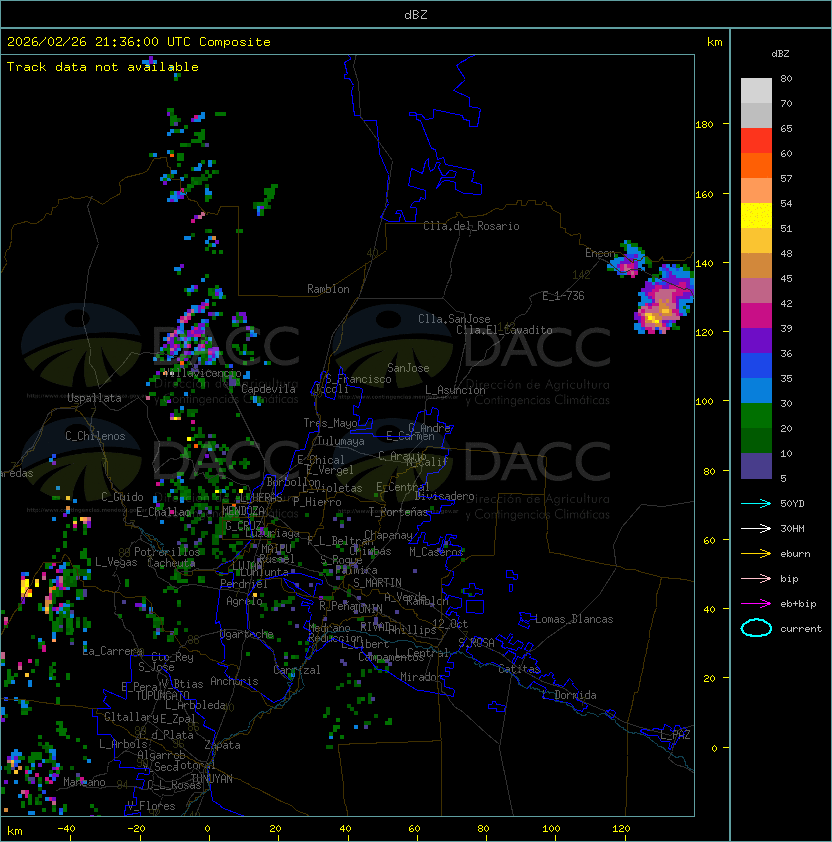Click the 'Clla.SanJose' label
The image size is (832, 842).
[454, 319]
